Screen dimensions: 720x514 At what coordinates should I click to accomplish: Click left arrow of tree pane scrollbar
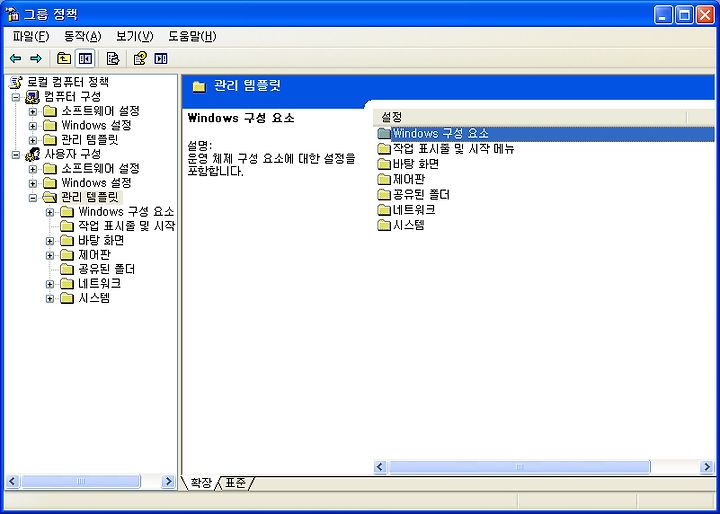point(12,481)
